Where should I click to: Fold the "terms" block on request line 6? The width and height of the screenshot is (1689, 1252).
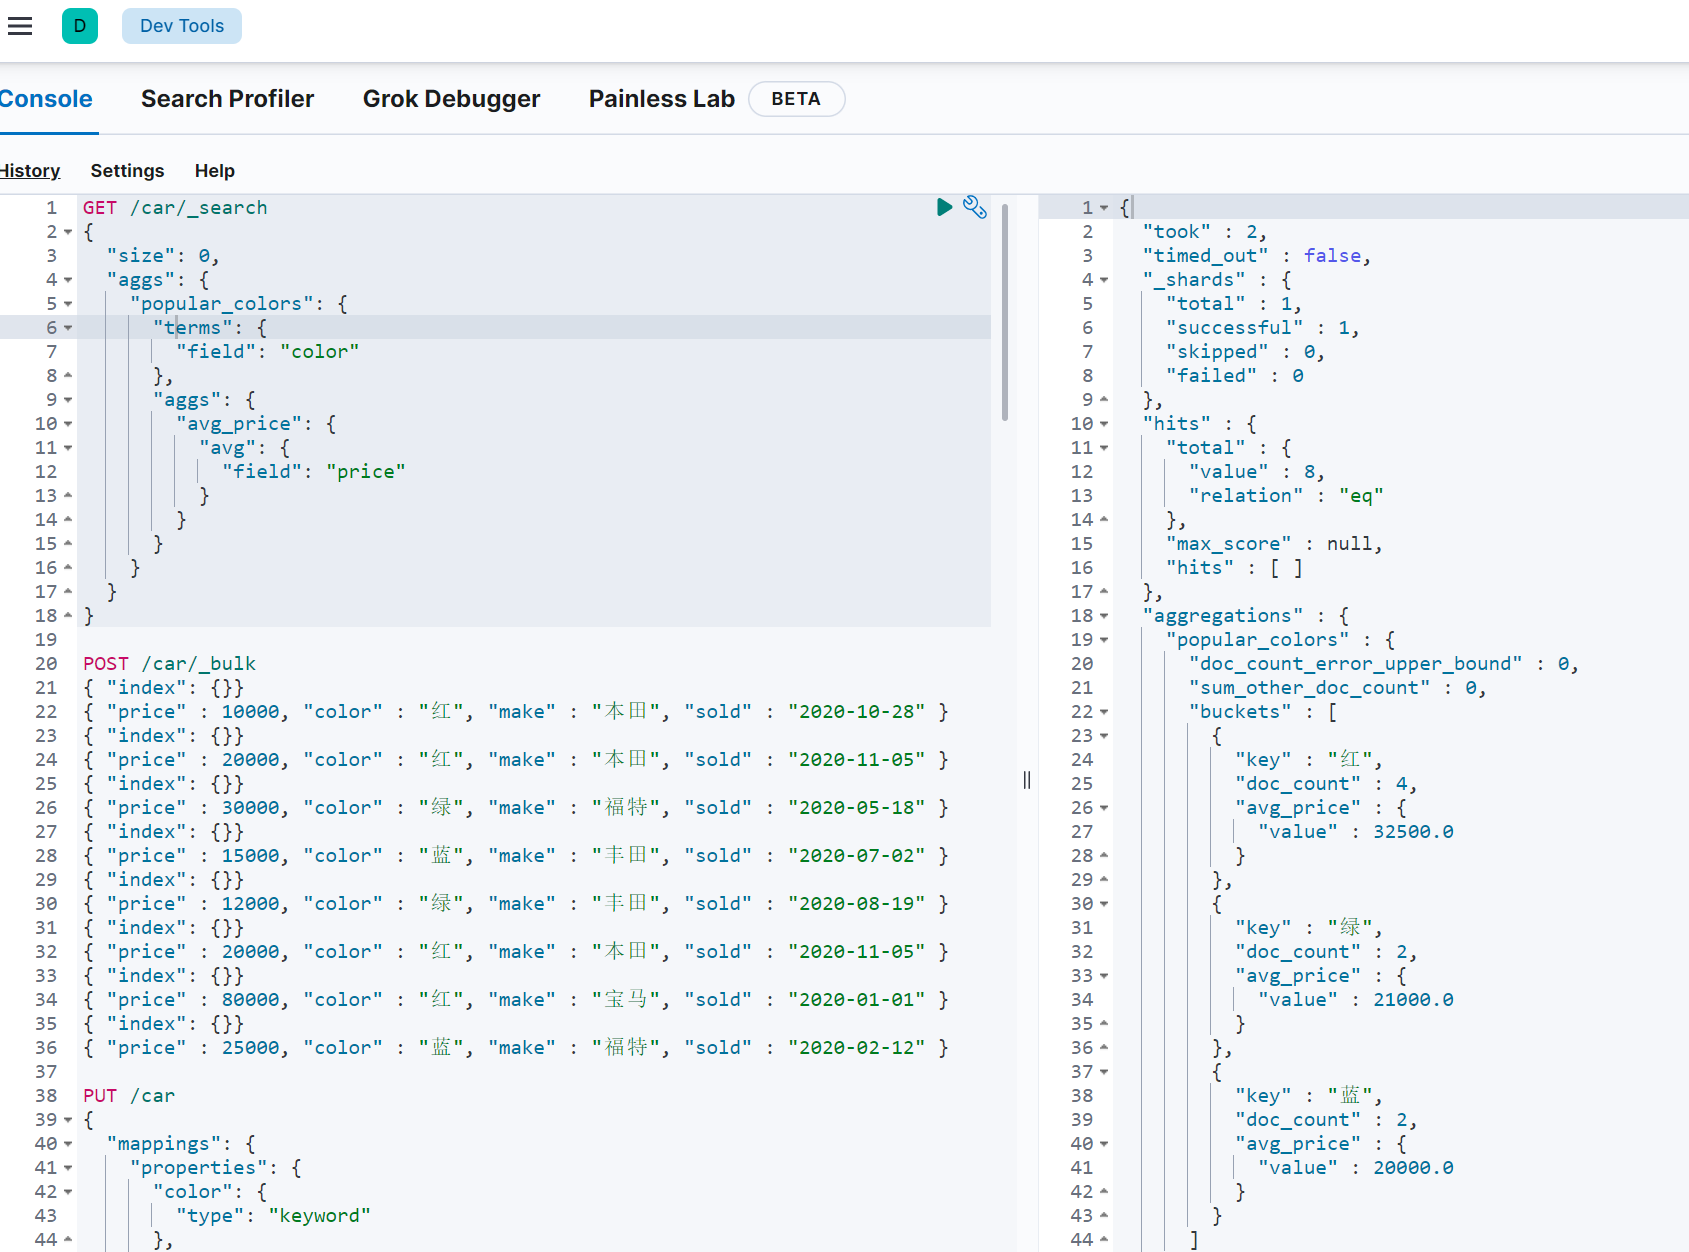tap(68, 328)
